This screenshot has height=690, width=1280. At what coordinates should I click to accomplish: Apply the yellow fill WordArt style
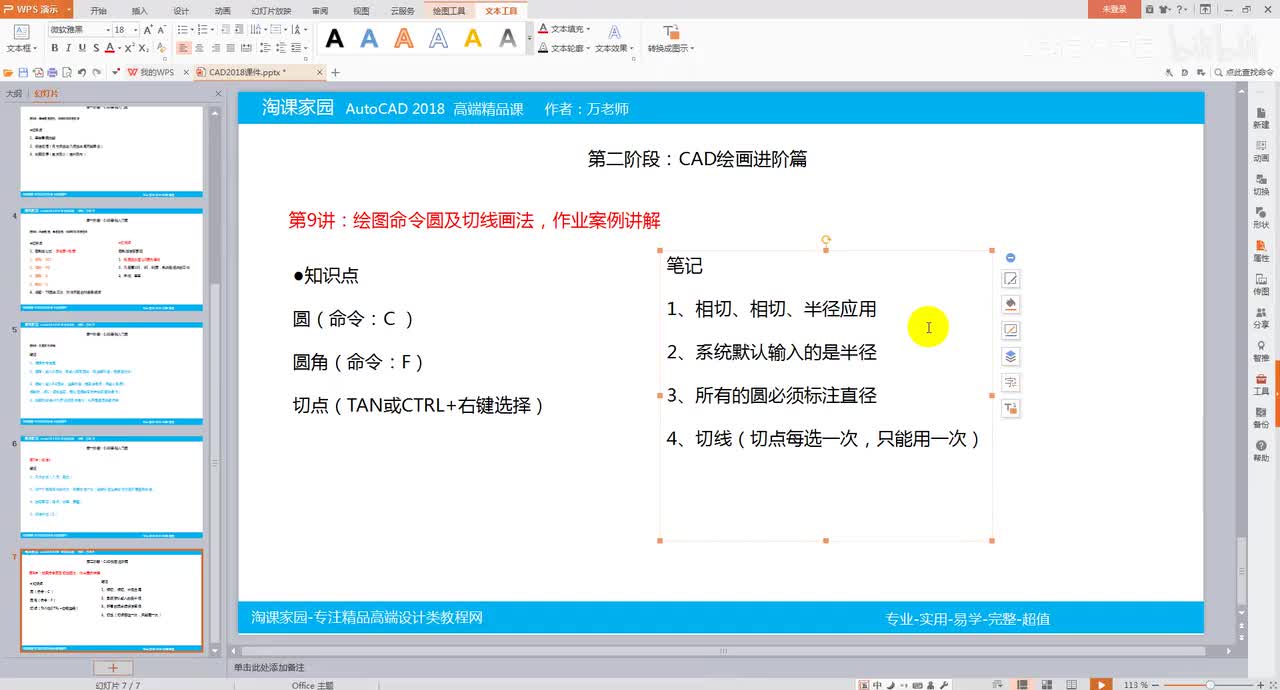coord(473,39)
